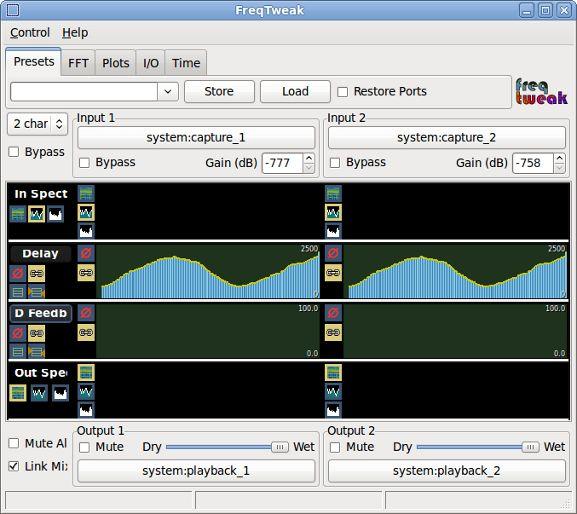Select solid plot for Output 1 Out Spec
The height and width of the screenshot is (514, 577).
[x=86, y=410]
